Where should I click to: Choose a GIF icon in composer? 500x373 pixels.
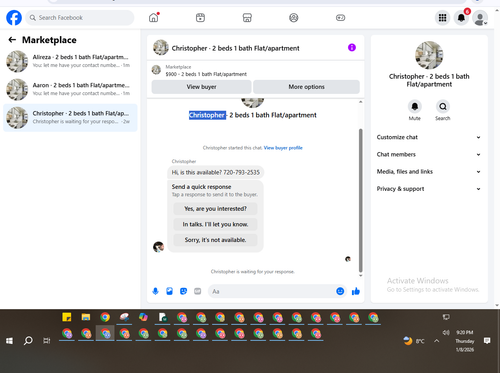[x=198, y=291]
